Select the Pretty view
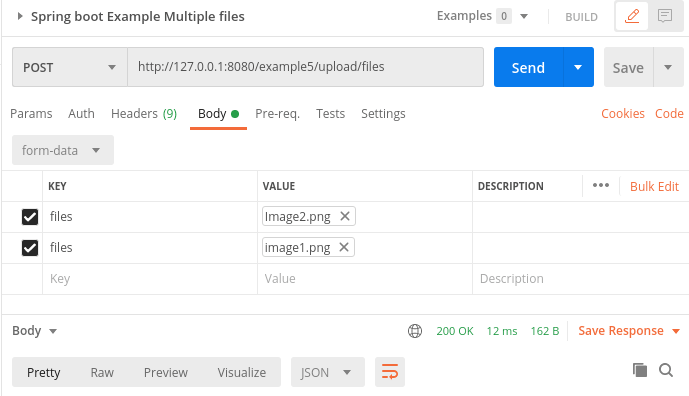Image resolution: width=689 pixels, height=396 pixels. [44, 373]
